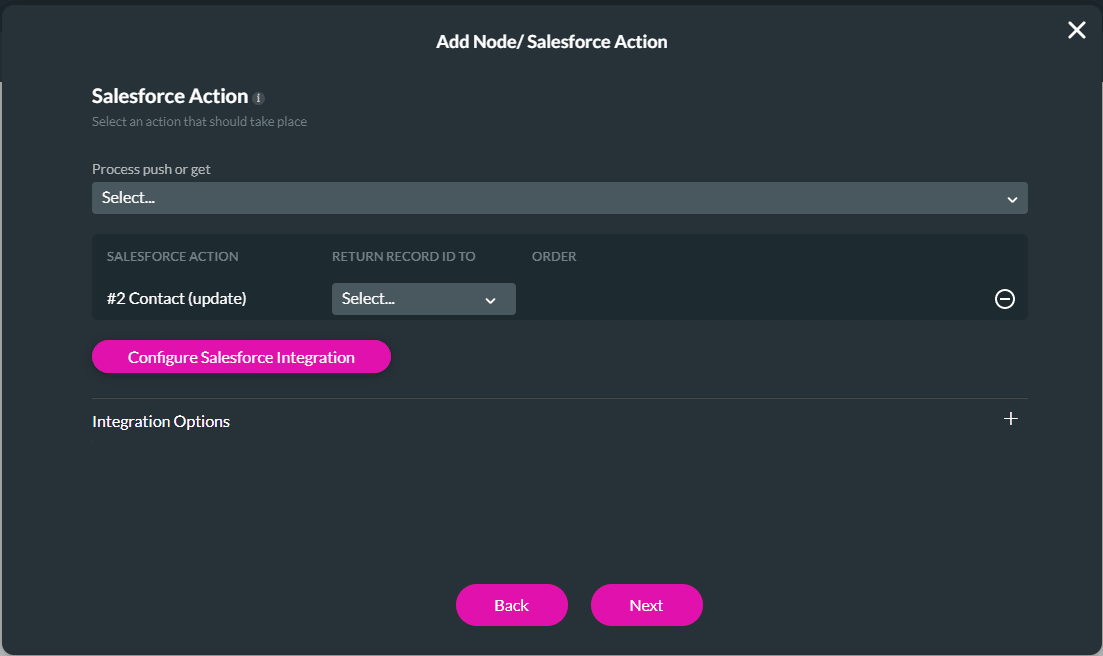The image size is (1103, 656).
Task: Click the ORDER column header
Action: coord(554,256)
